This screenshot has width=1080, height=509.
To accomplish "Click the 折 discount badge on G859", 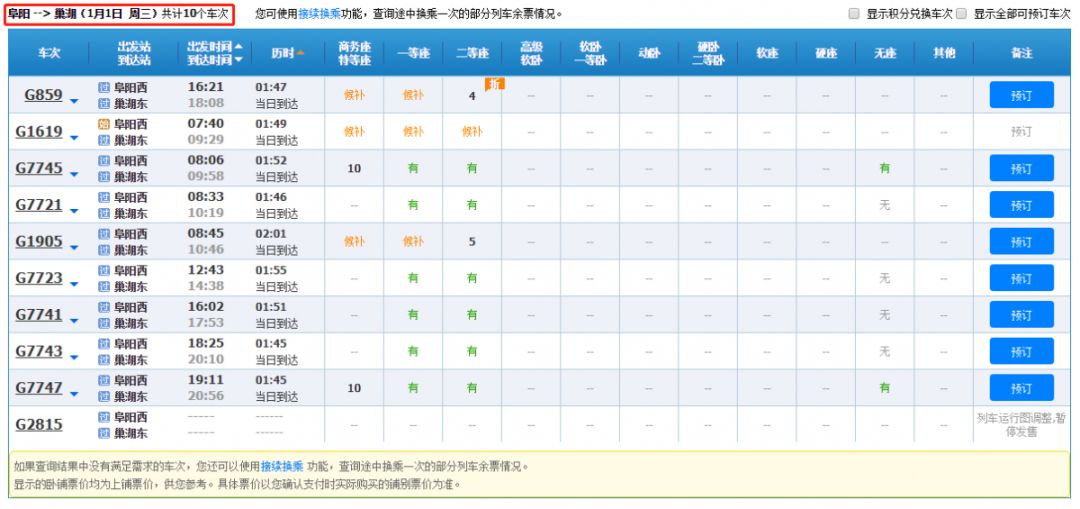I will click(x=495, y=83).
